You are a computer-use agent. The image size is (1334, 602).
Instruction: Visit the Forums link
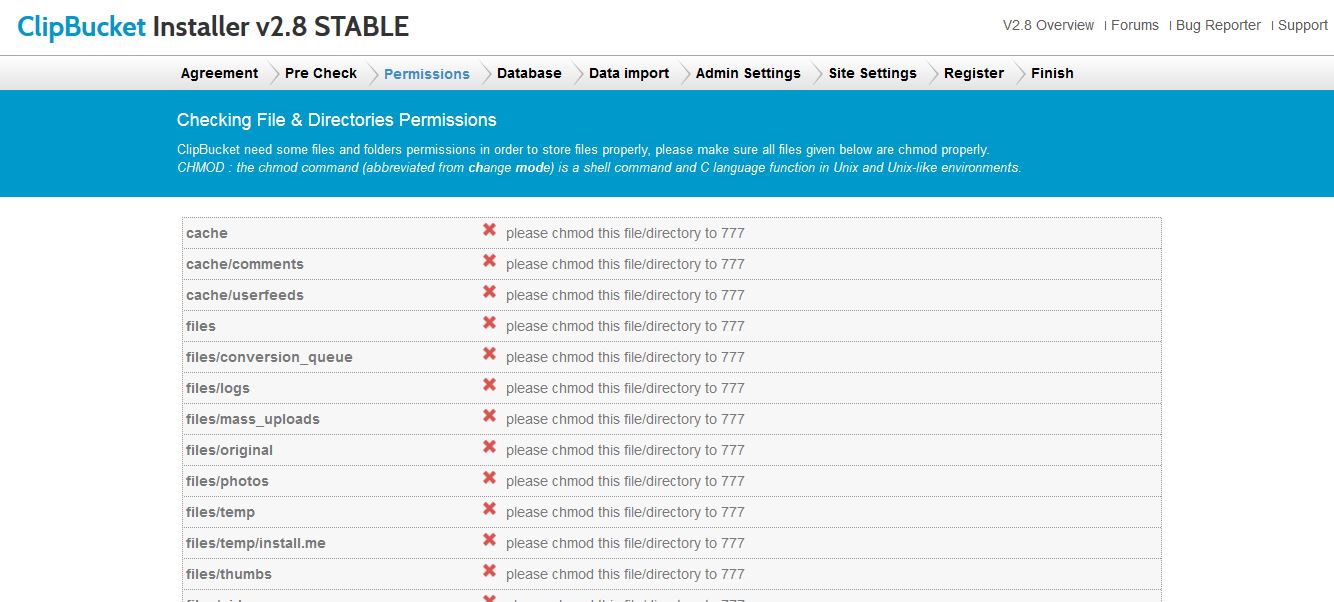(1135, 25)
